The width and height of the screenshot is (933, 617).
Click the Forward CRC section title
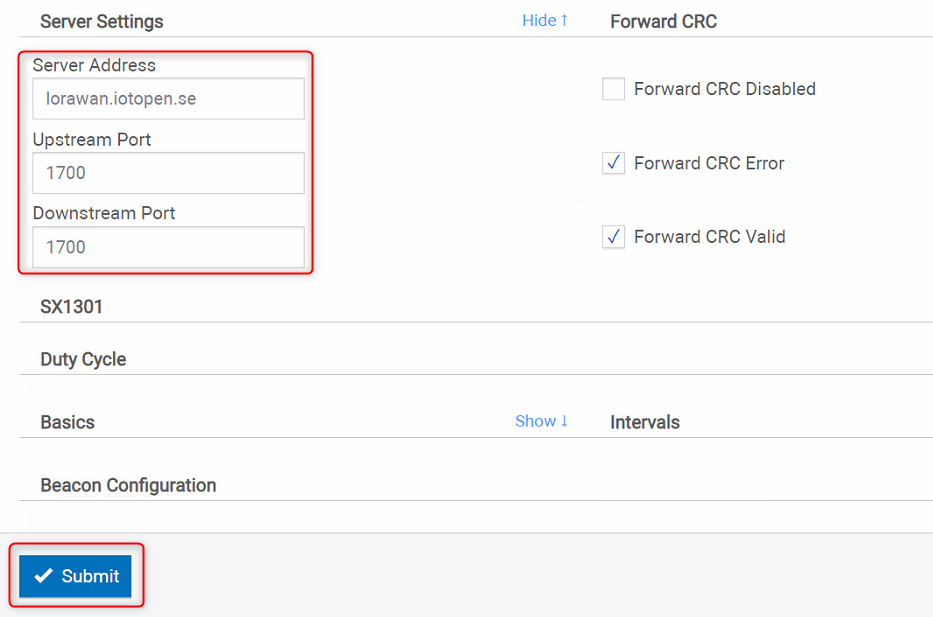coord(663,21)
